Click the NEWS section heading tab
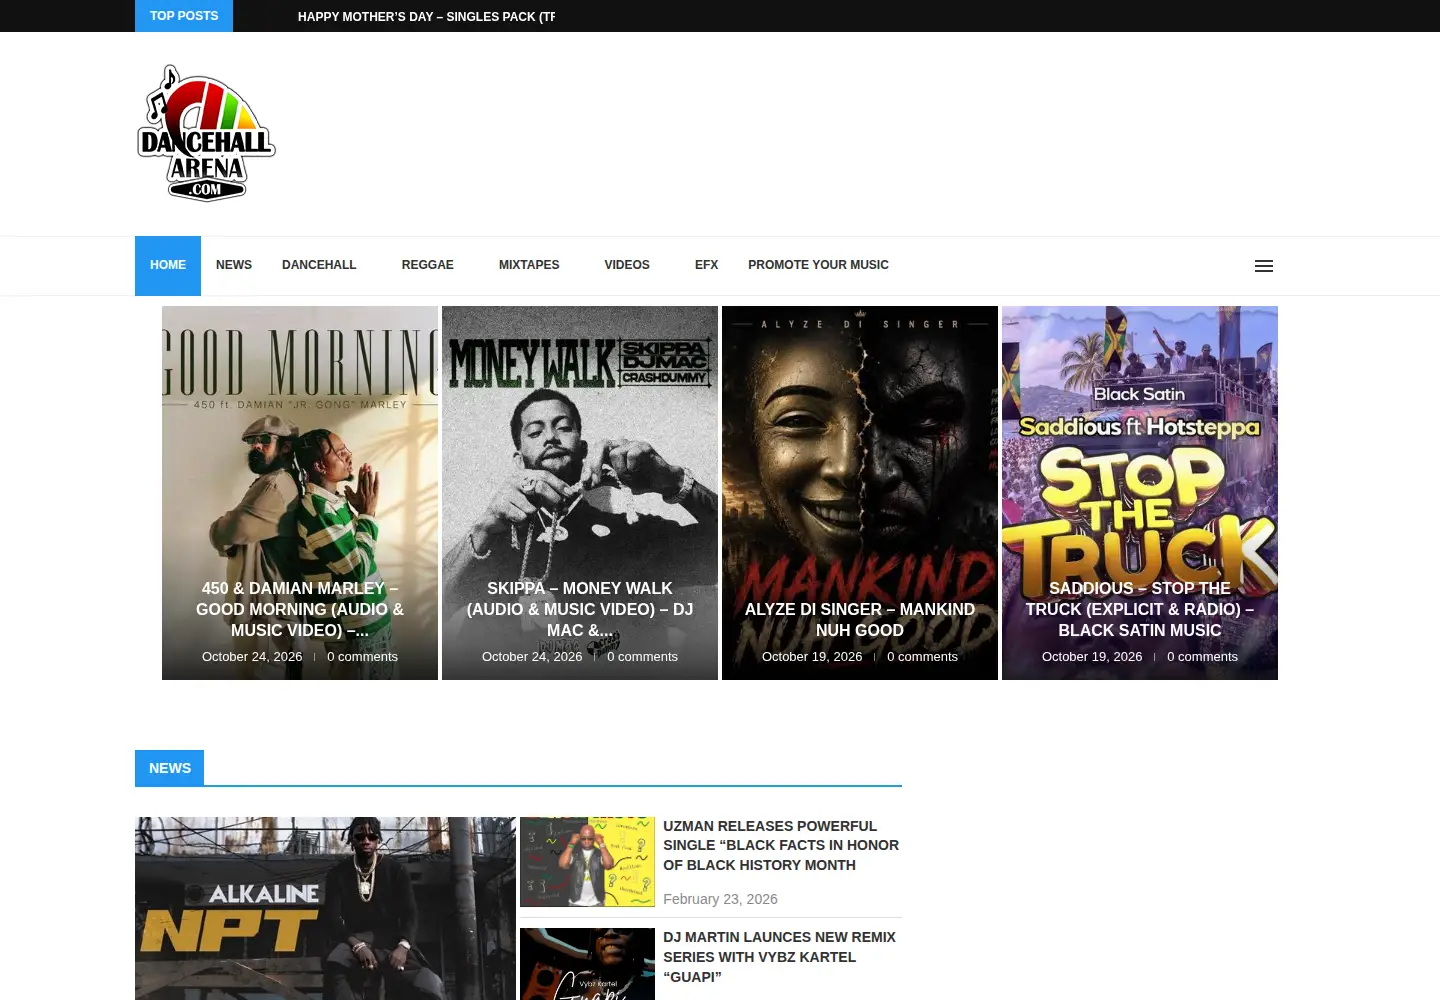This screenshot has width=1440, height=1000. pos(170,768)
